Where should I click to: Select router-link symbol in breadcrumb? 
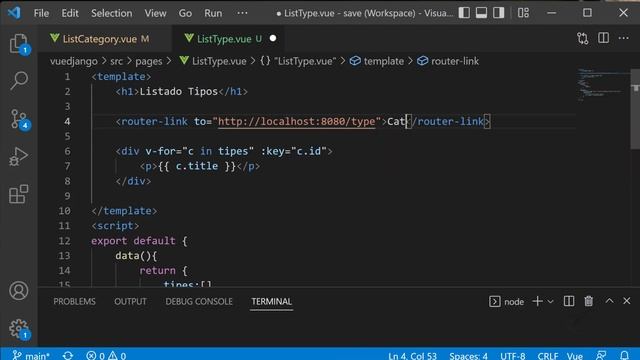coord(448,61)
